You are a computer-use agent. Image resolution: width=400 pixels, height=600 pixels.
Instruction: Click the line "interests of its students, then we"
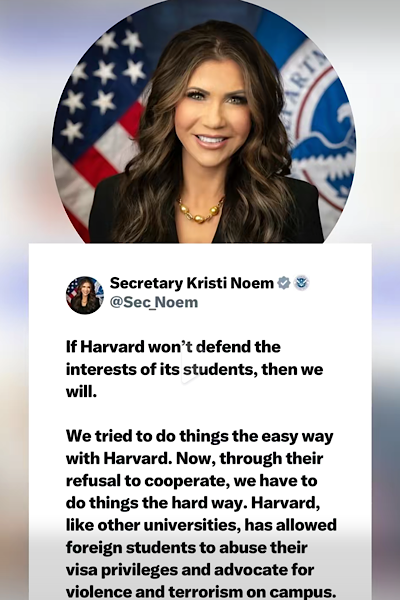coord(194,370)
